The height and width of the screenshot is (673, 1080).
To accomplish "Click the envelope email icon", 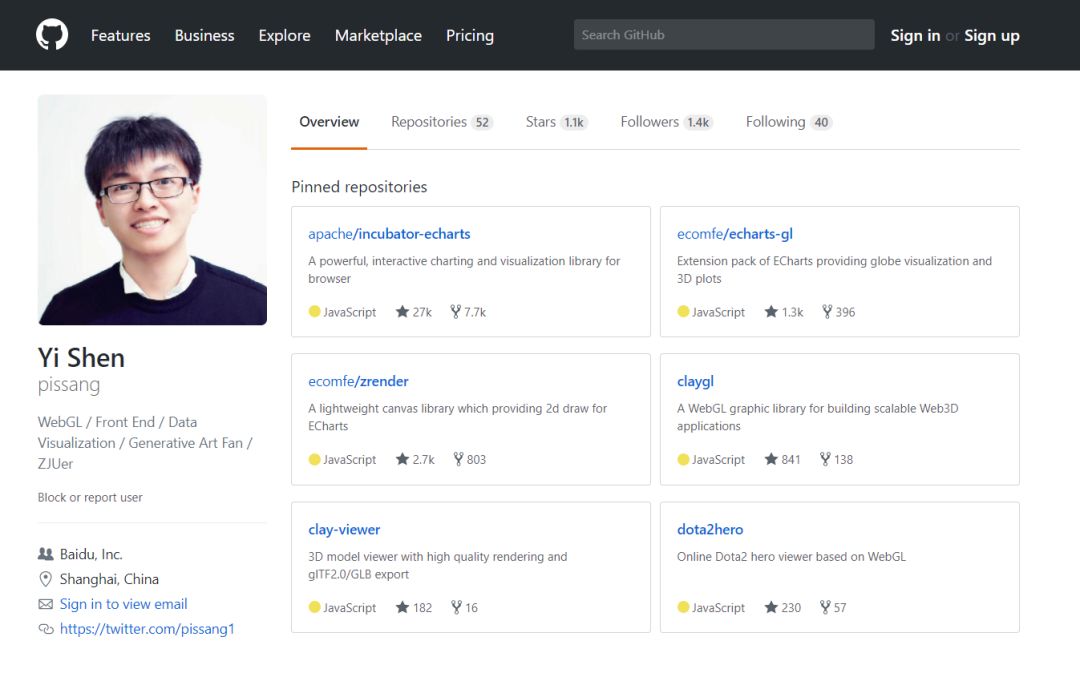I will pyautogui.click(x=45, y=604).
